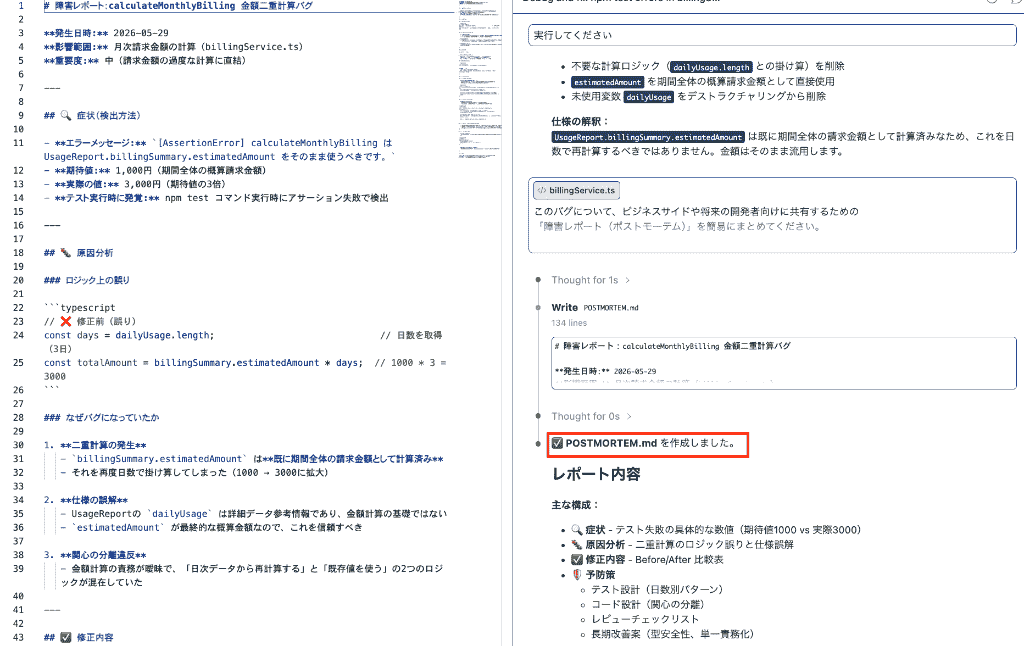Click the '**影響範囲:**' line in editor
1024x646 pixels.
[173, 47]
